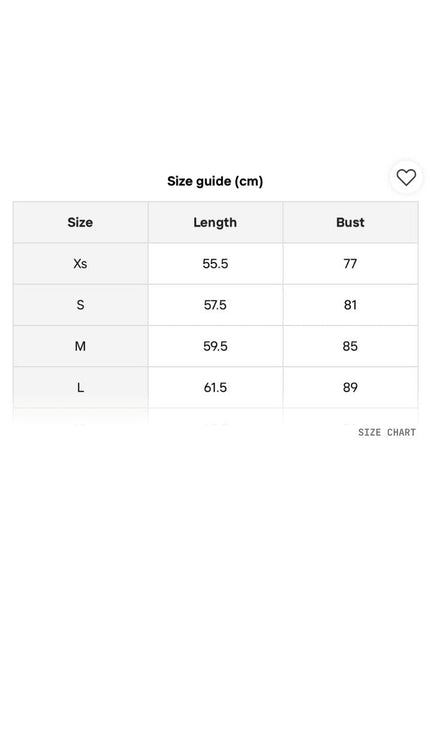Image resolution: width=430 pixels, height=752 pixels.
Task: Click the size chart product image
Action: pos(215,297)
